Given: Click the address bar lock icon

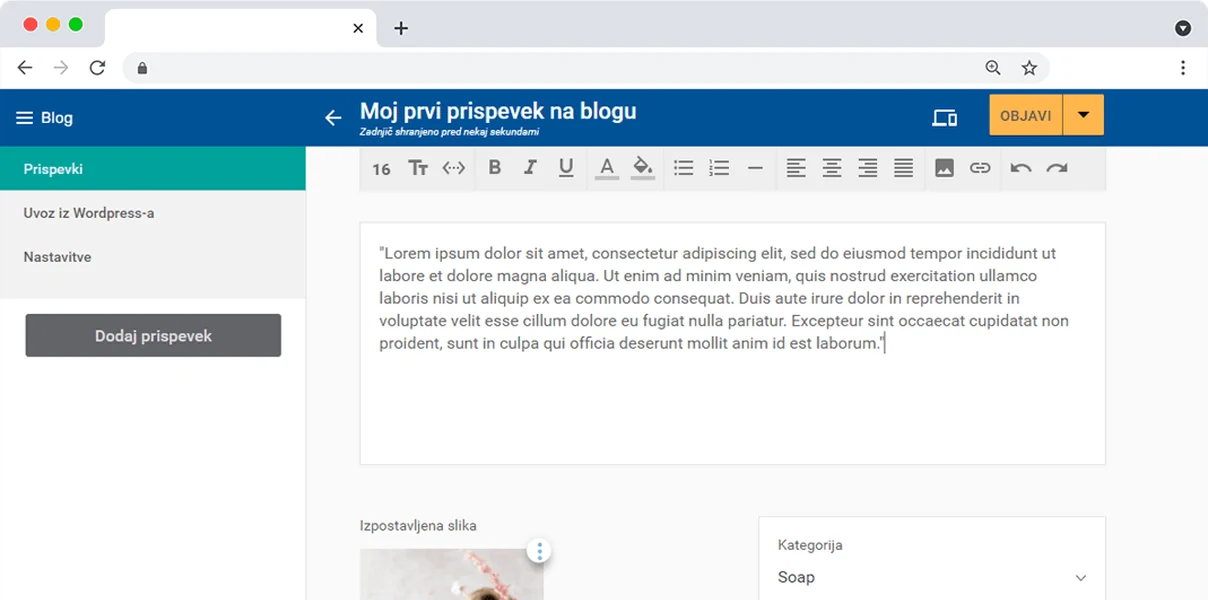Looking at the screenshot, I should click(142, 68).
